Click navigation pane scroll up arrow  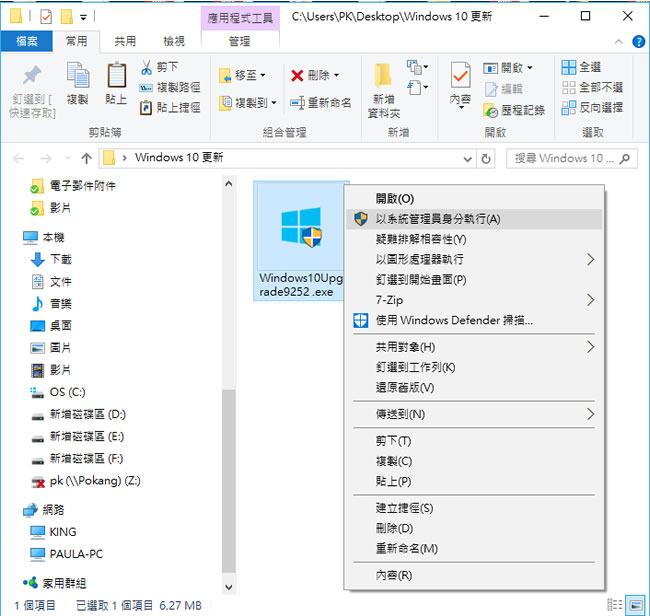(229, 183)
